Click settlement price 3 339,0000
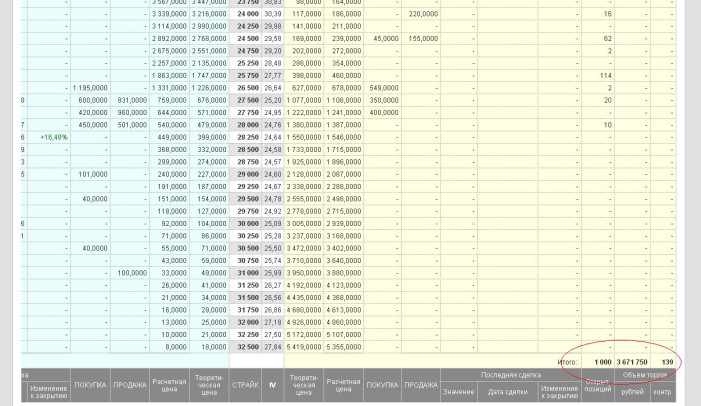 169,14
